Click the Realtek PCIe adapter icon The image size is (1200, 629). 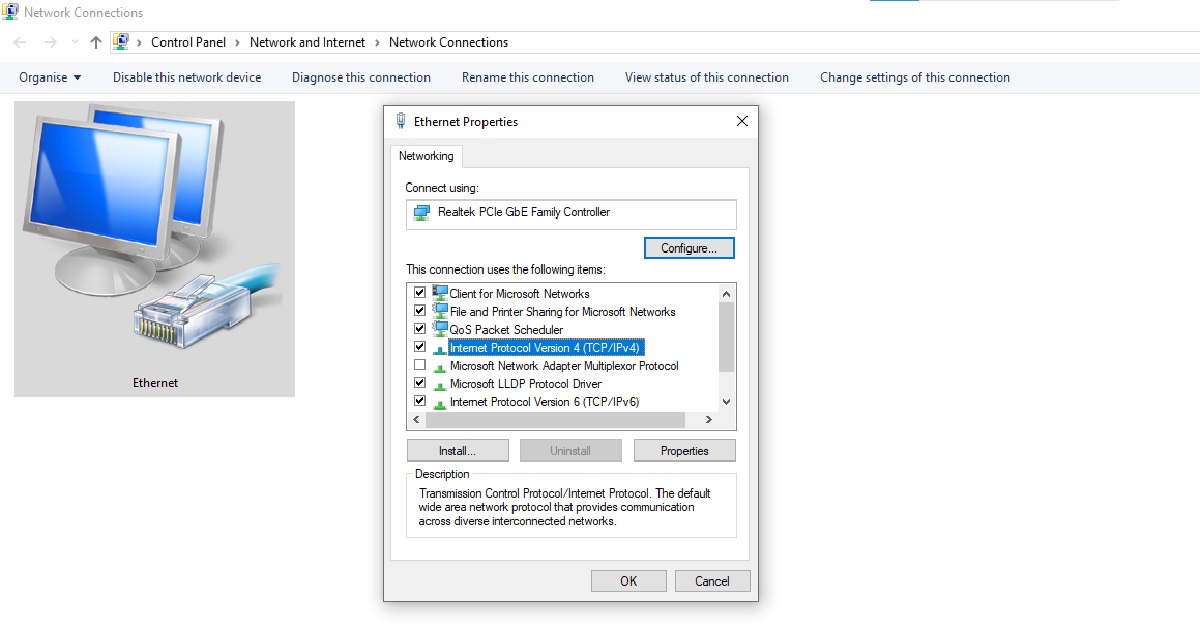click(x=422, y=213)
